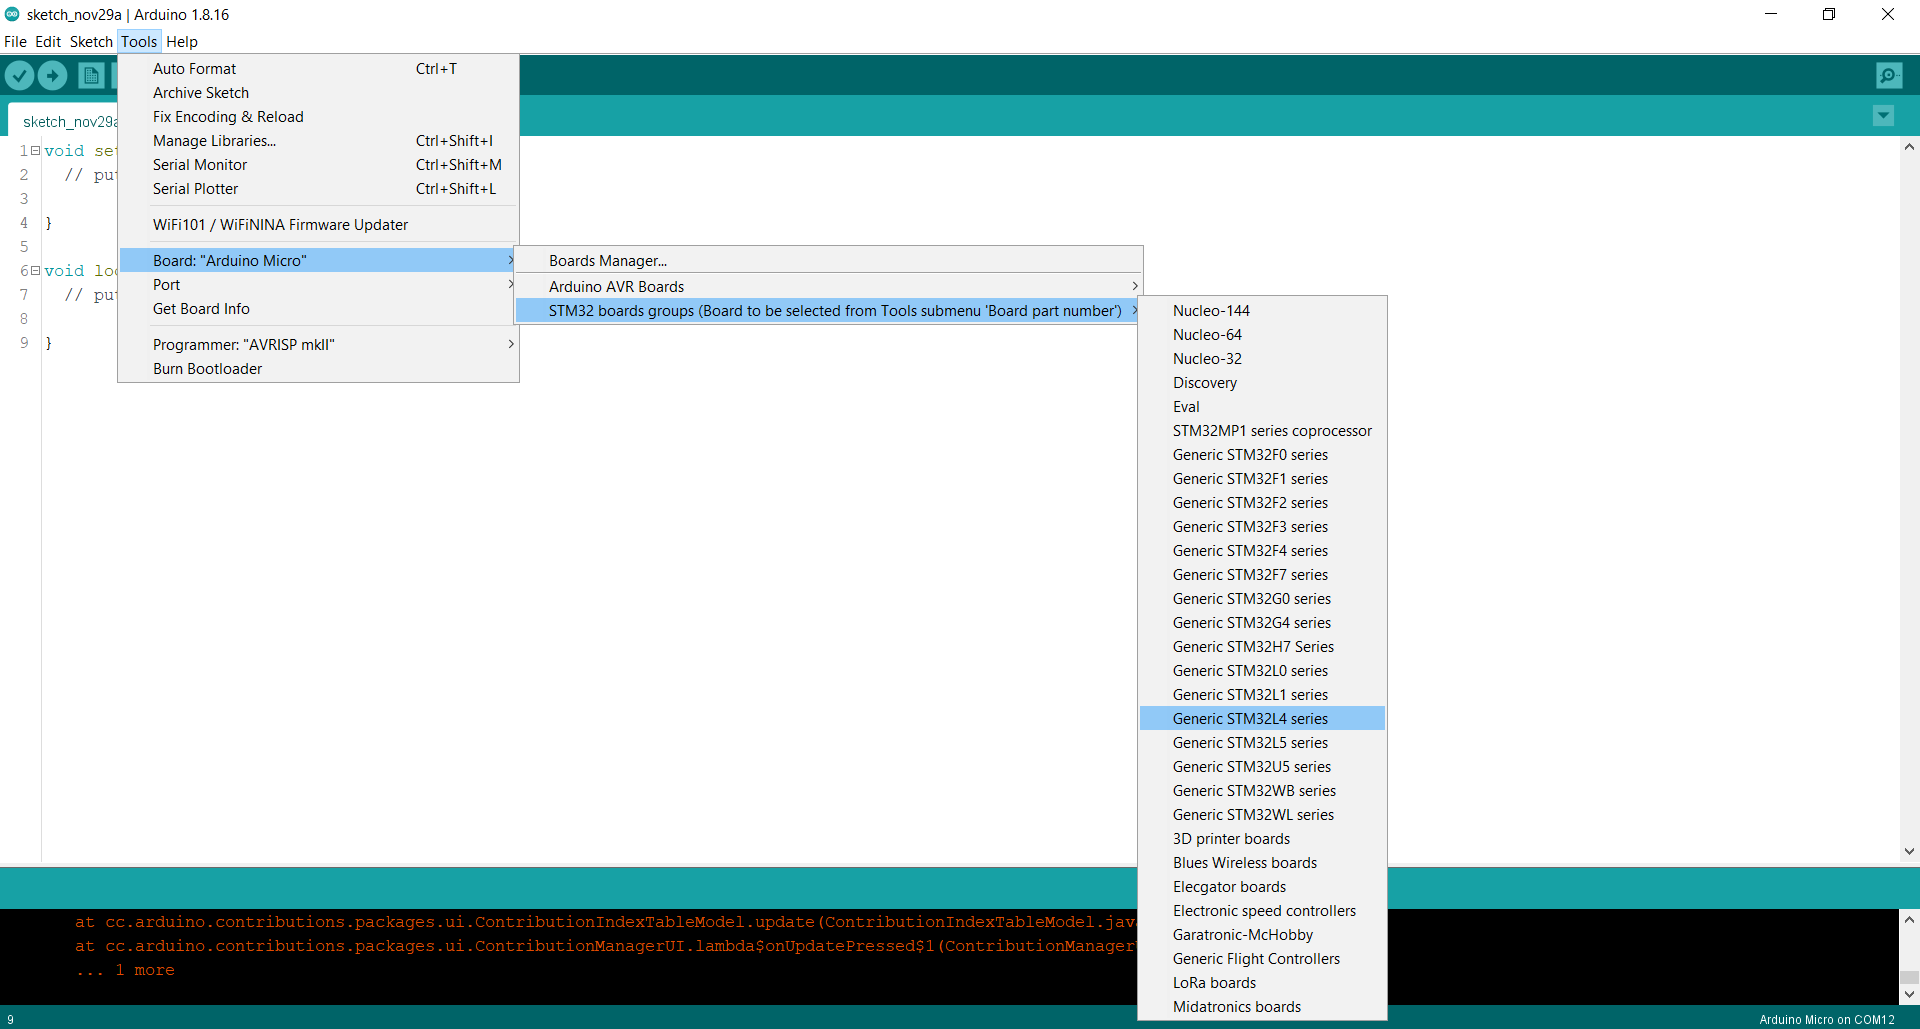Click console scrollbar down arrow

click(x=1909, y=995)
